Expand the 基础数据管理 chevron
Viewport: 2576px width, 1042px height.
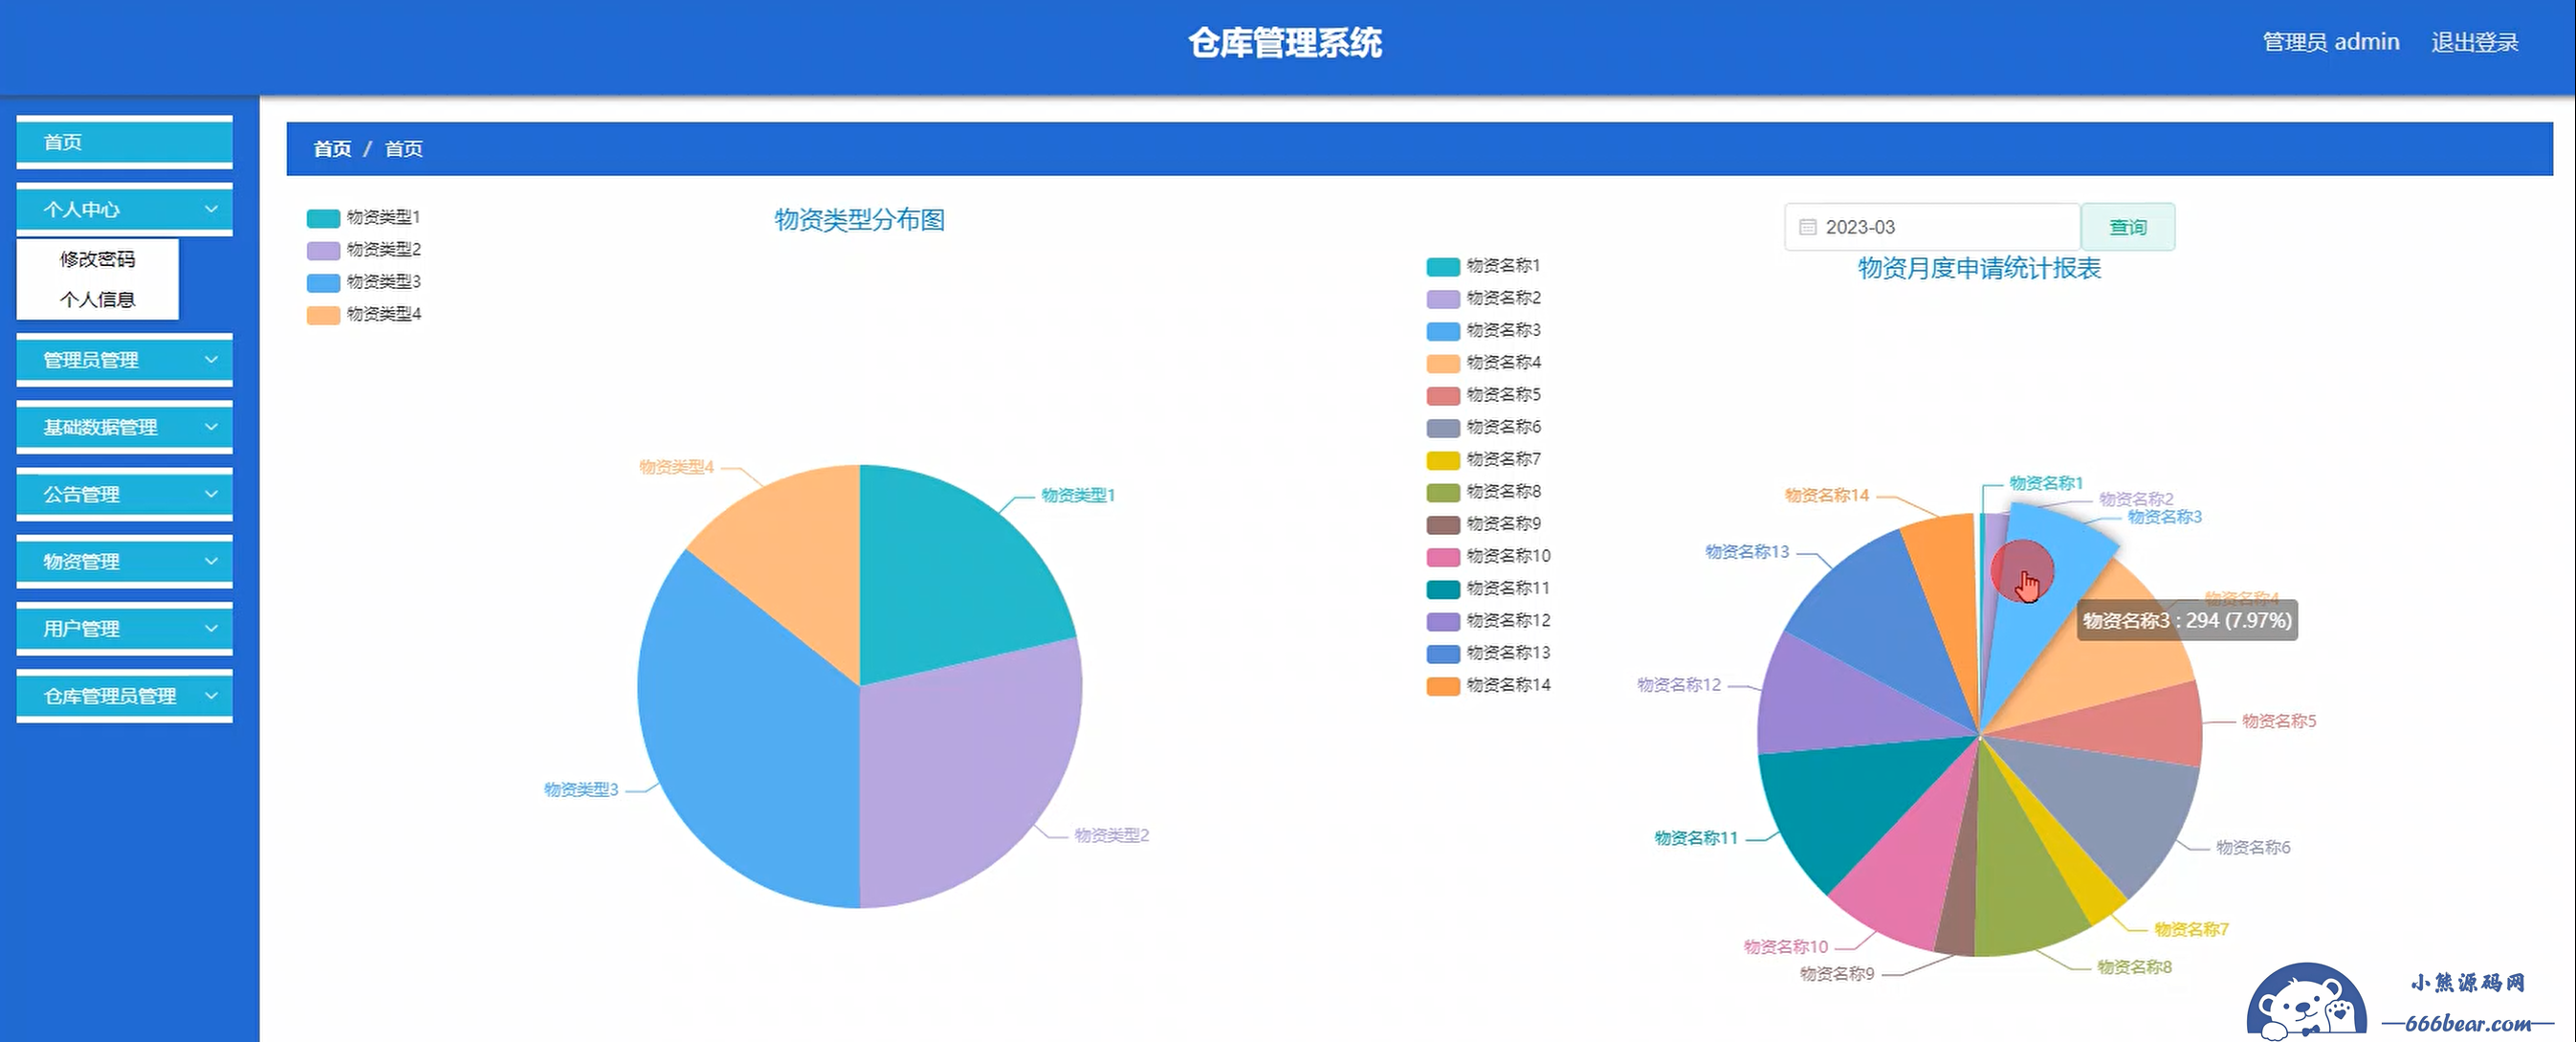(211, 427)
